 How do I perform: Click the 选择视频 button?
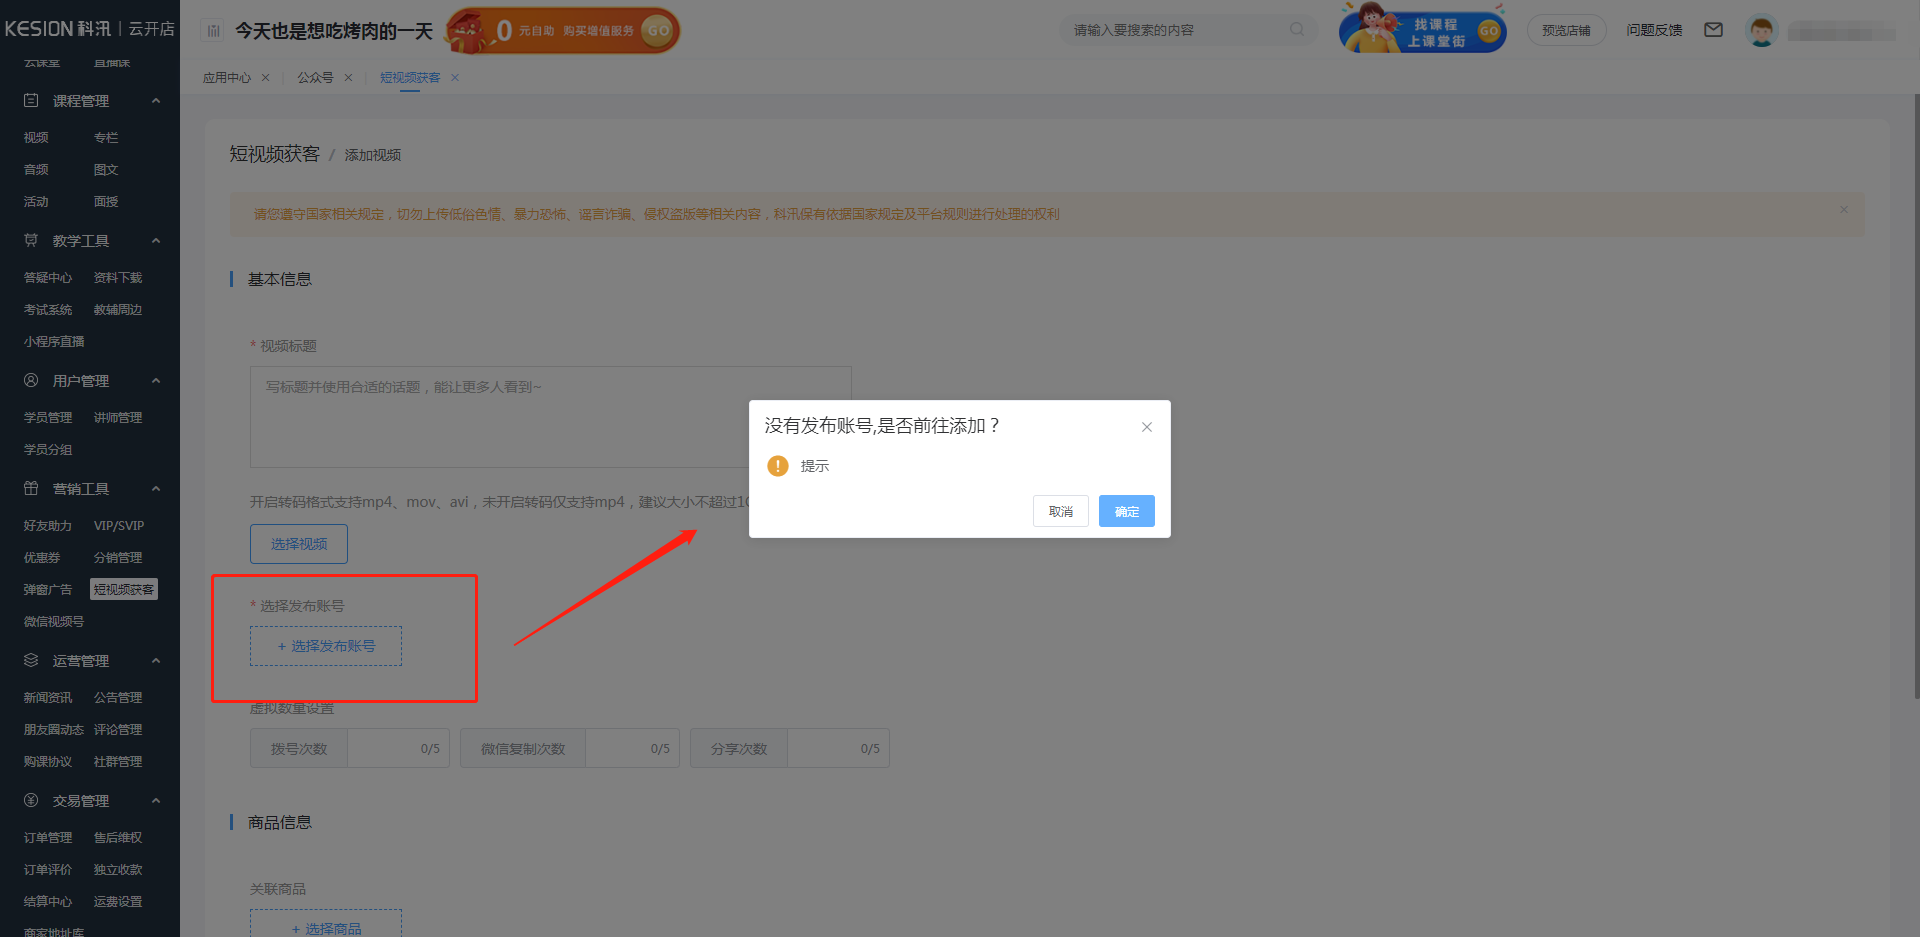pos(299,544)
